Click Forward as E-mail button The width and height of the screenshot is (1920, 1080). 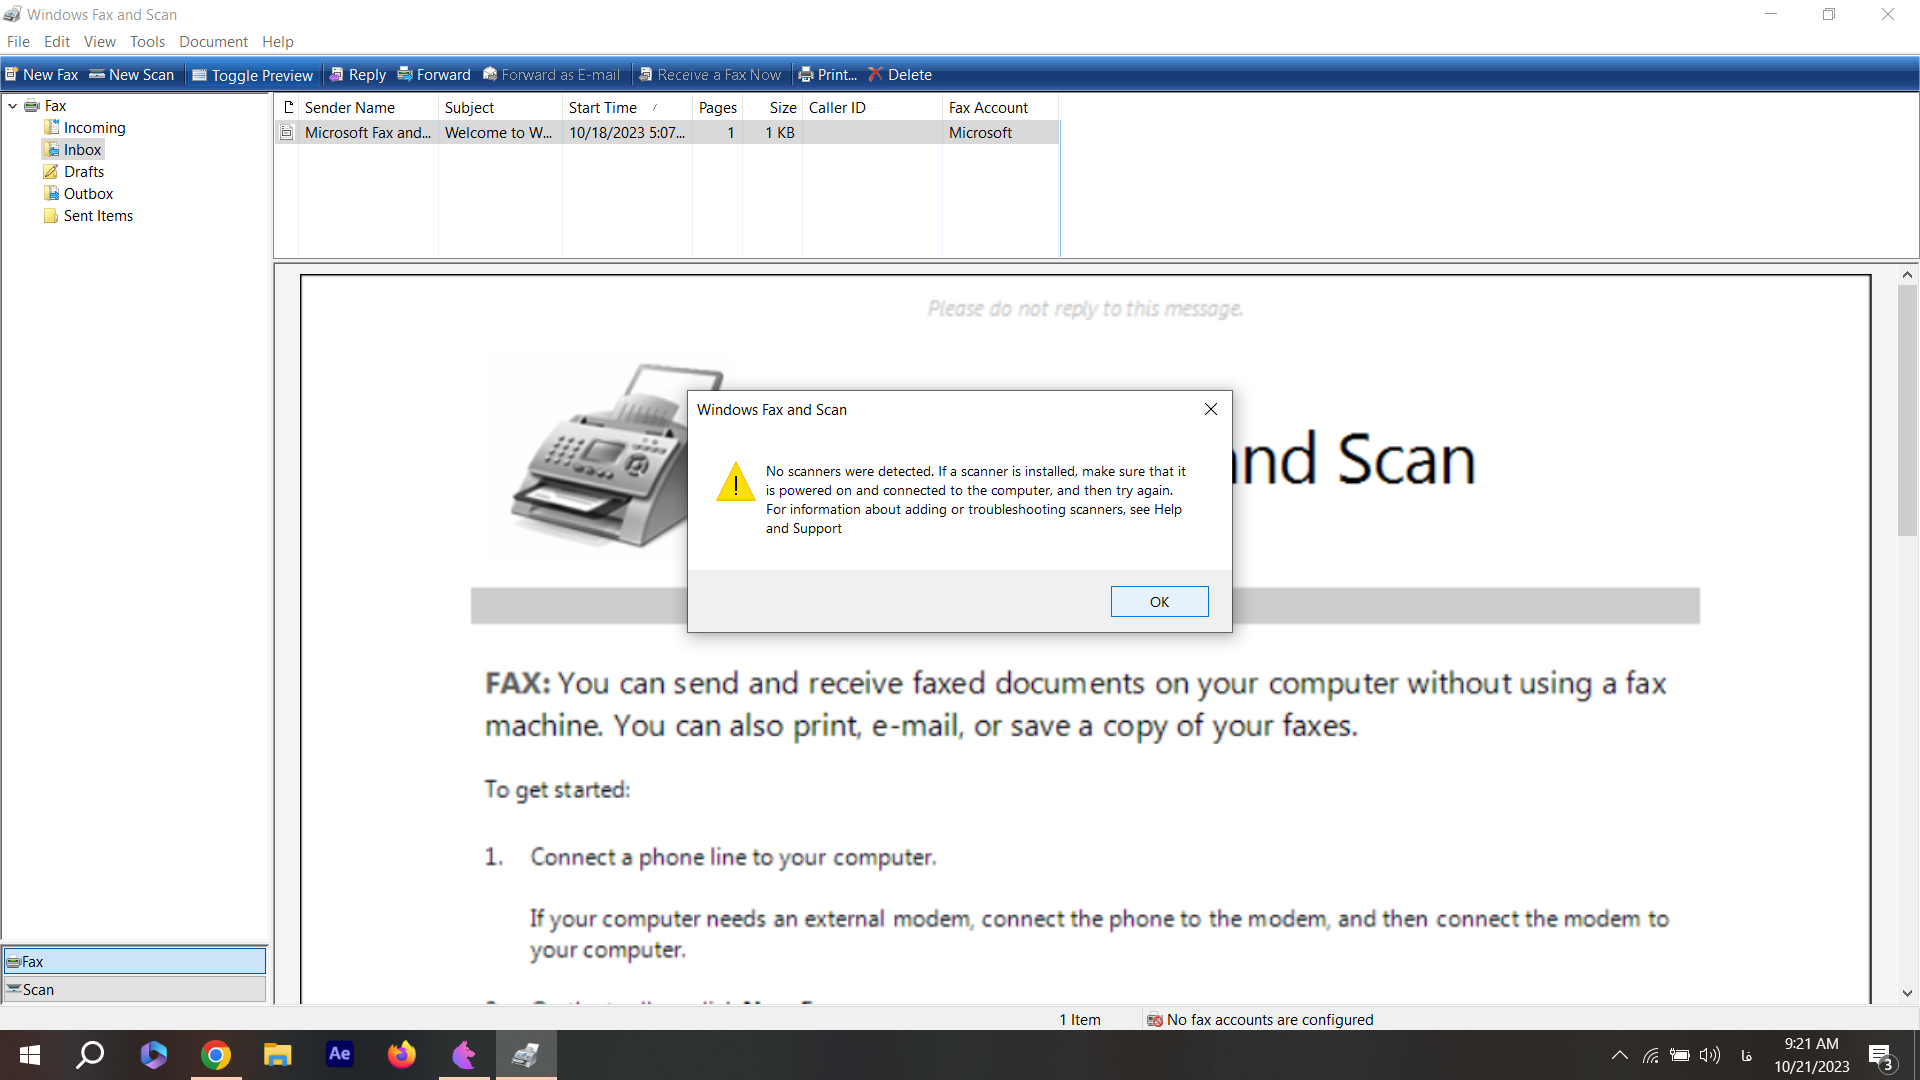552,75
